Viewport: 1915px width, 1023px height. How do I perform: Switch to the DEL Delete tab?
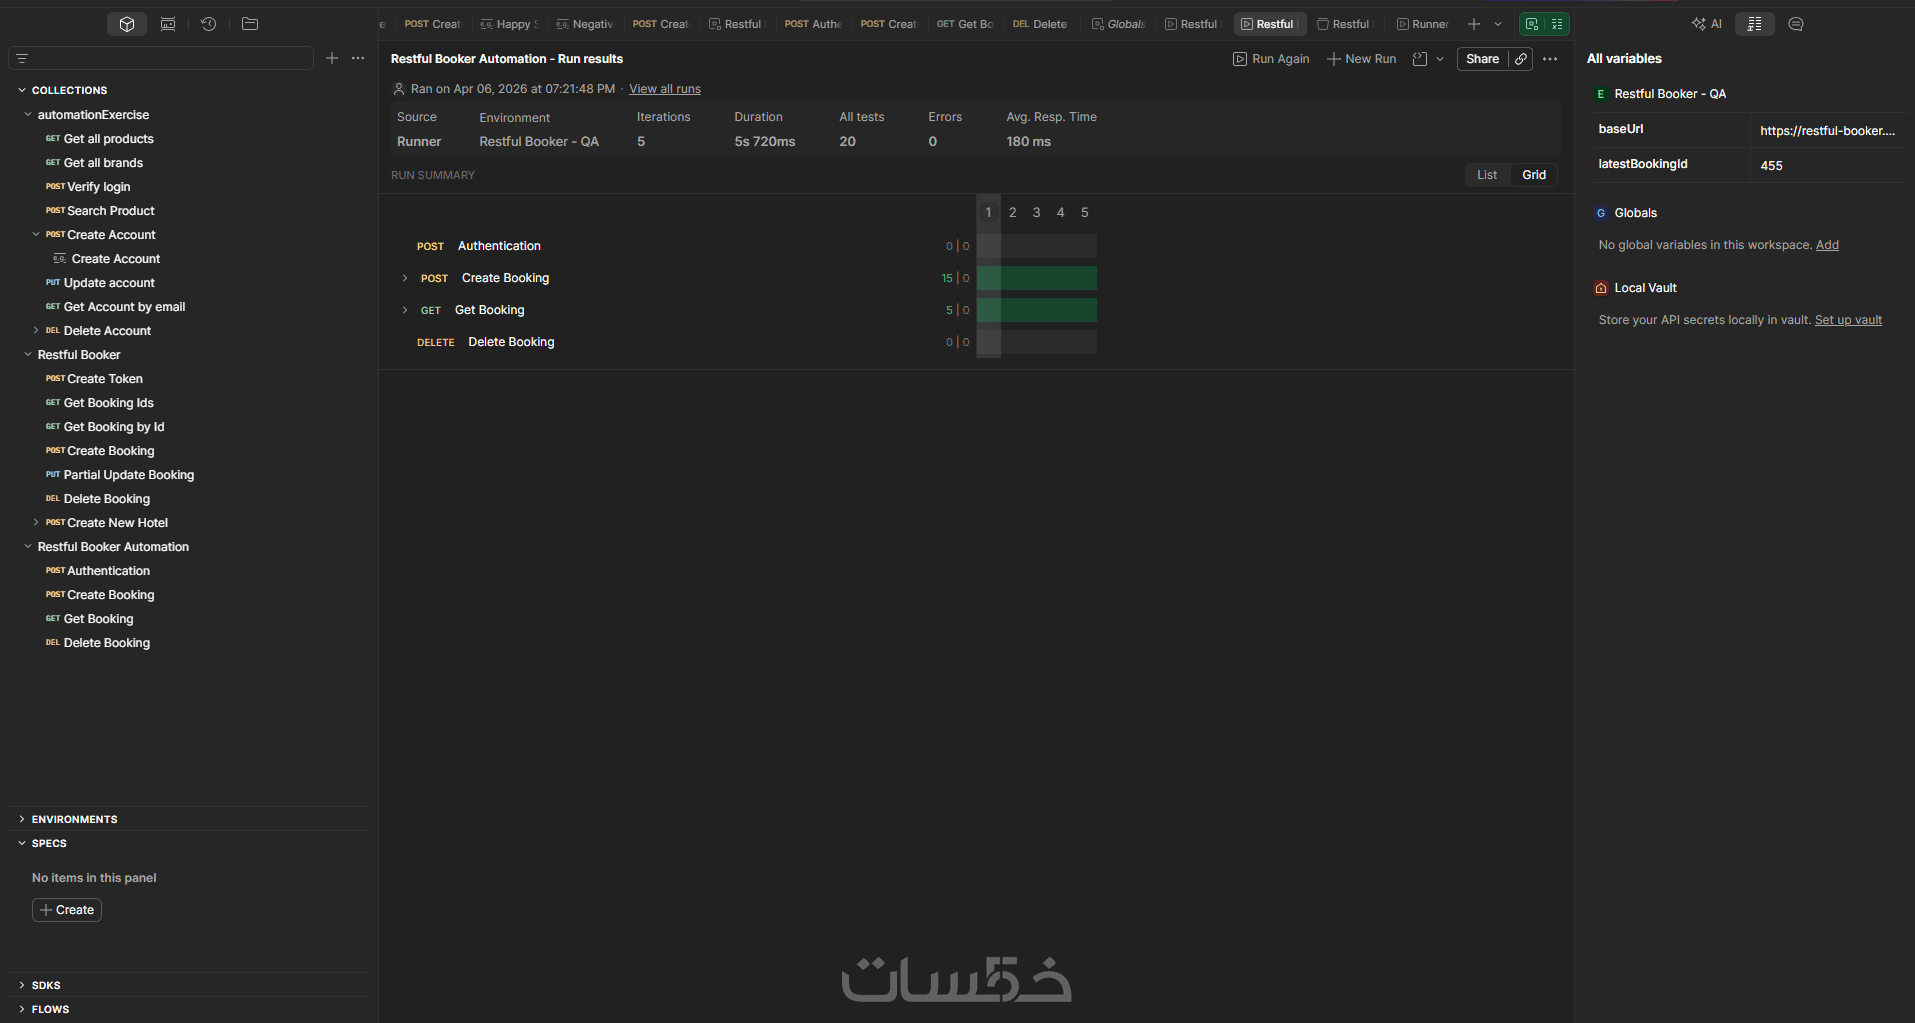tap(1040, 24)
